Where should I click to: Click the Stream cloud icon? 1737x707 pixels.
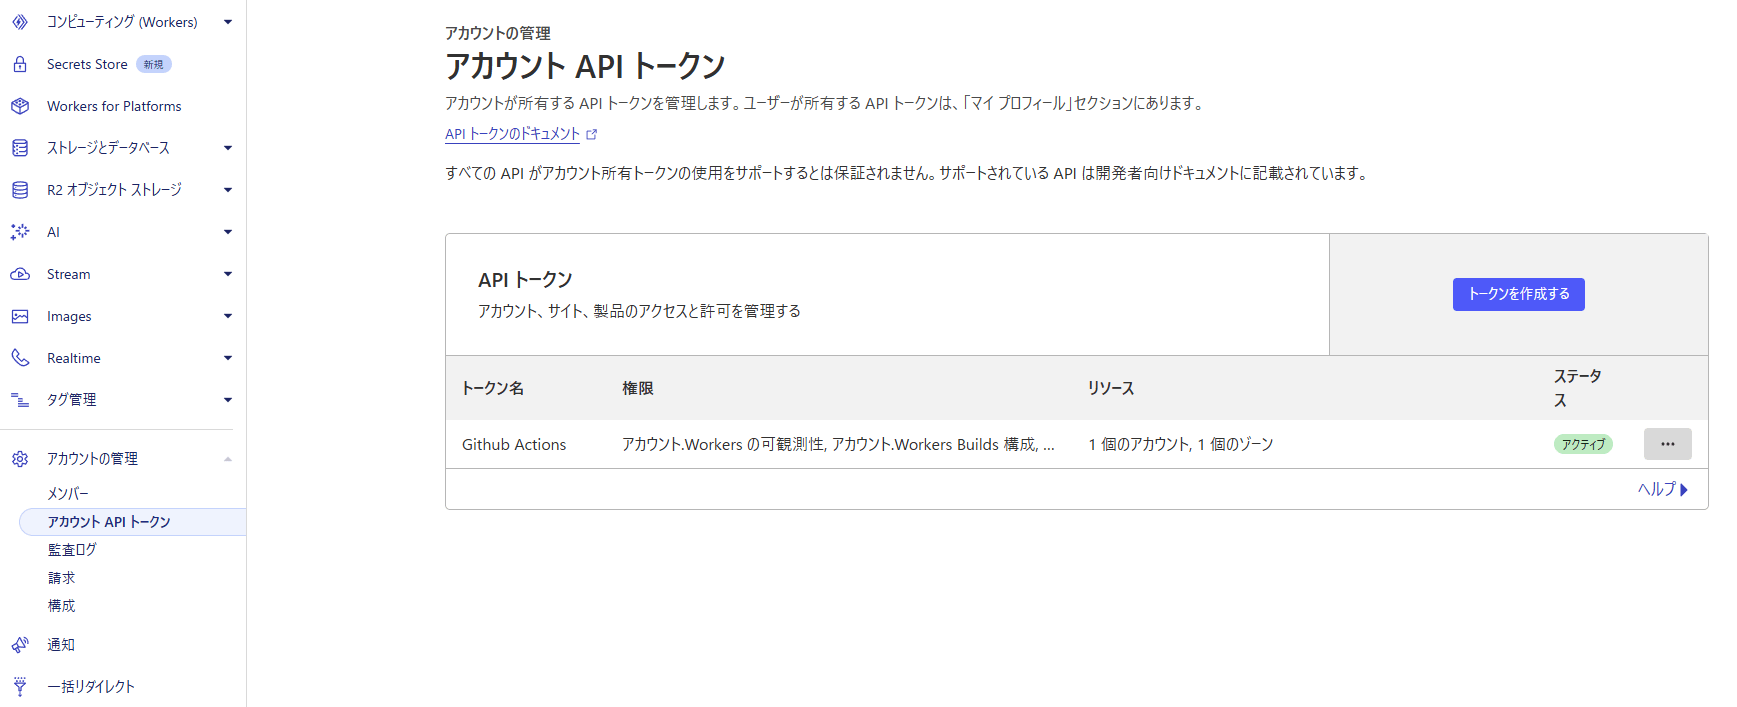pyautogui.click(x=20, y=274)
